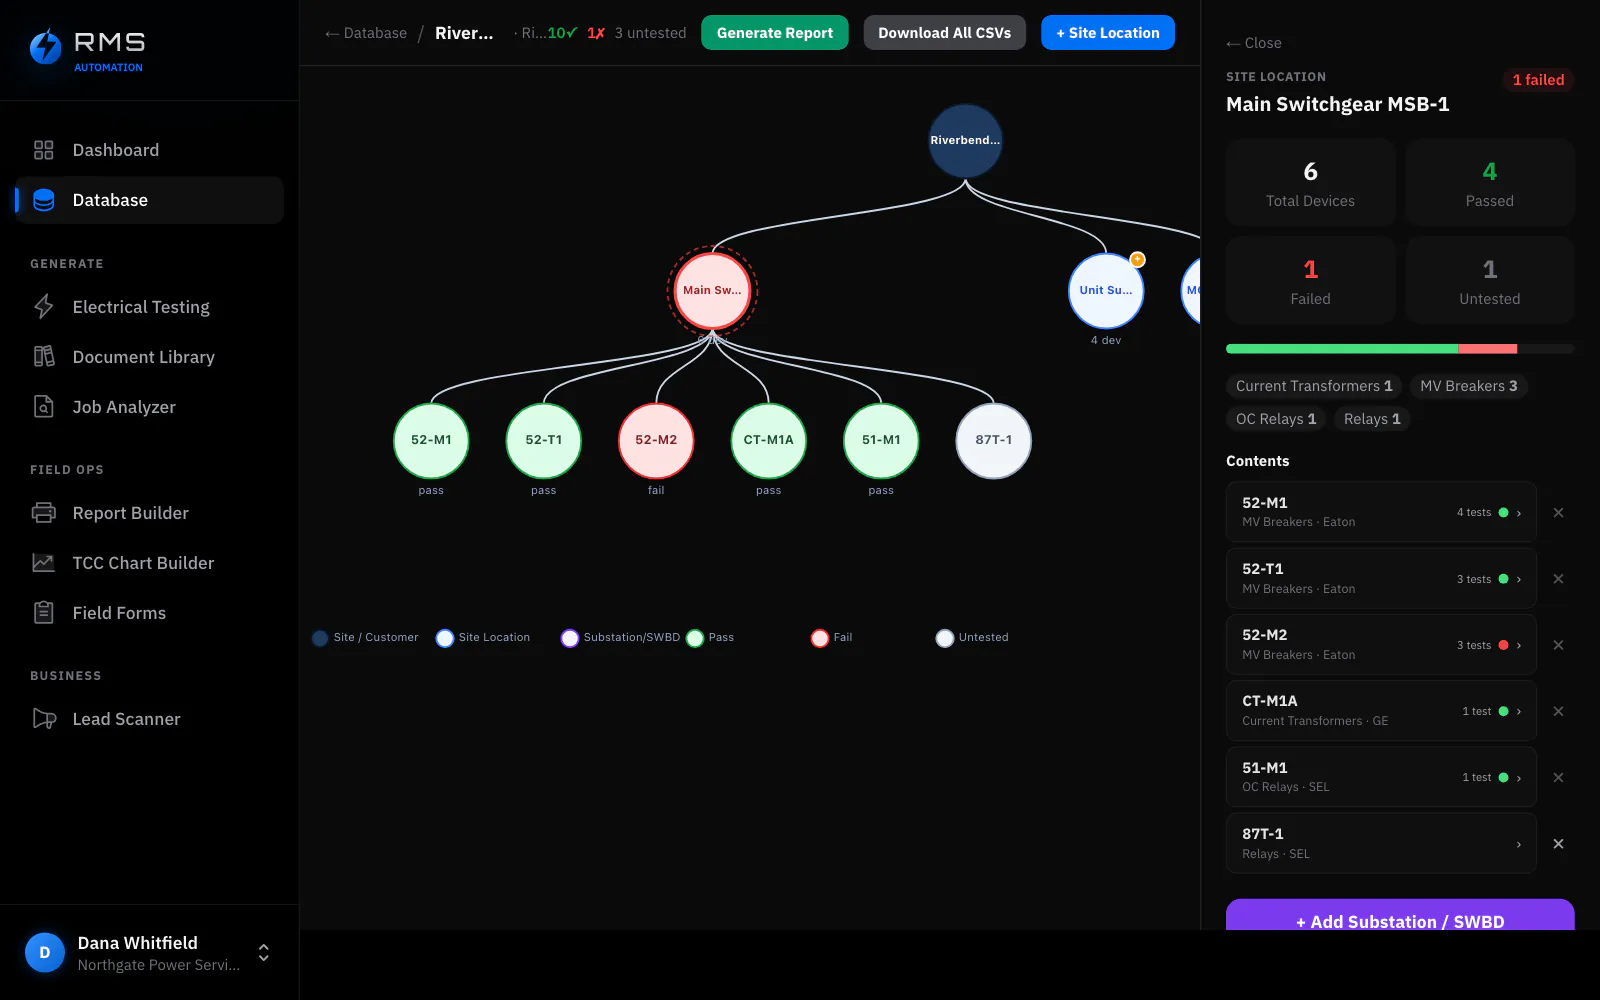Expand the 52-M2 failed device chevron
Viewport: 1600px width, 1000px height.
[x=1519, y=645]
